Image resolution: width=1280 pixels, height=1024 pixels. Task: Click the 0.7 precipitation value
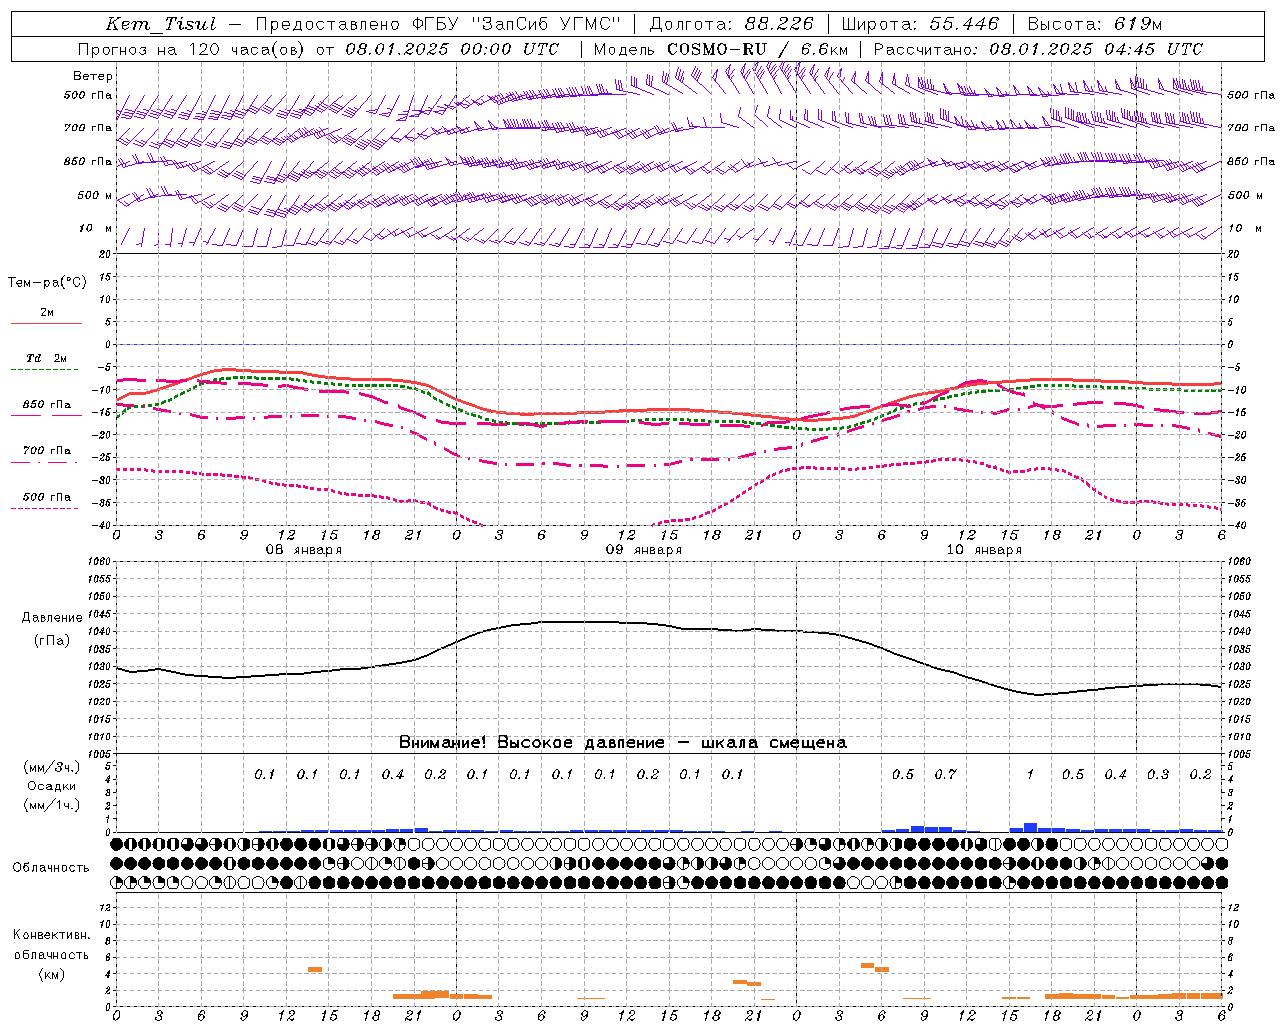945,775
